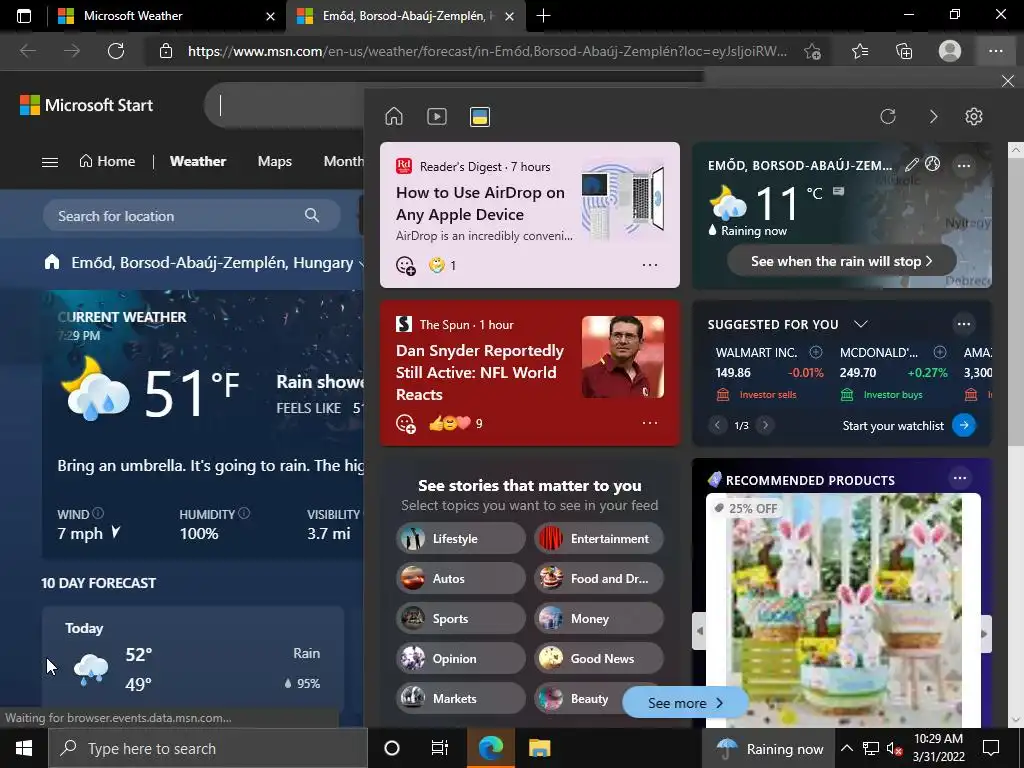
Task: Refresh the widgets feed
Action: click(x=888, y=116)
